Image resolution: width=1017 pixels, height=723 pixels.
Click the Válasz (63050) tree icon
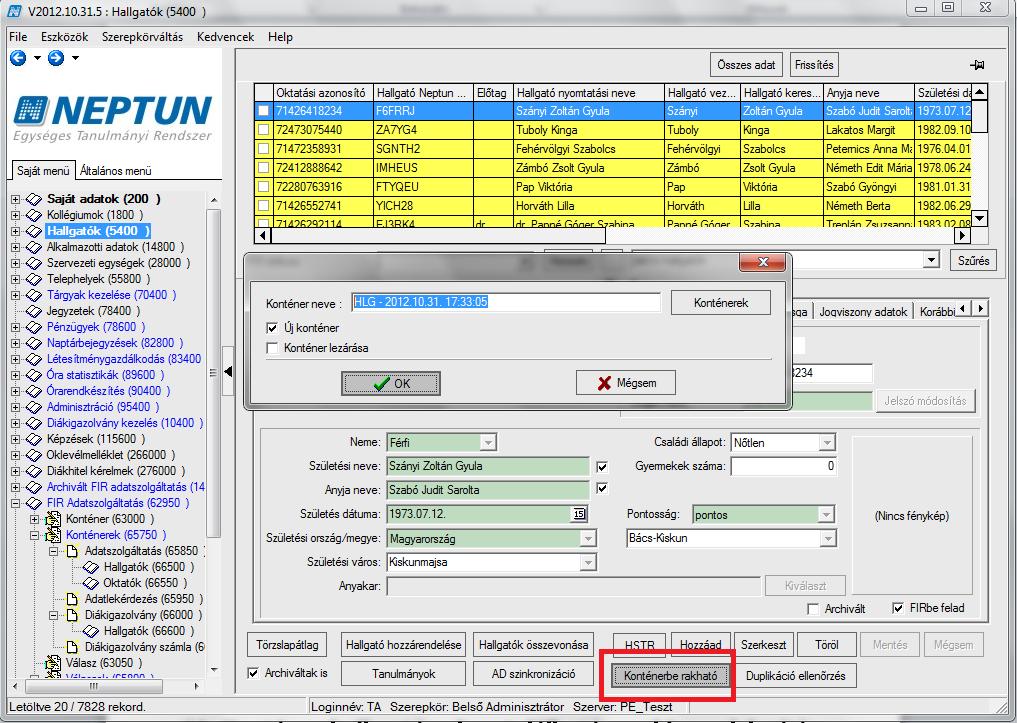pyautogui.click(x=53, y=663)
